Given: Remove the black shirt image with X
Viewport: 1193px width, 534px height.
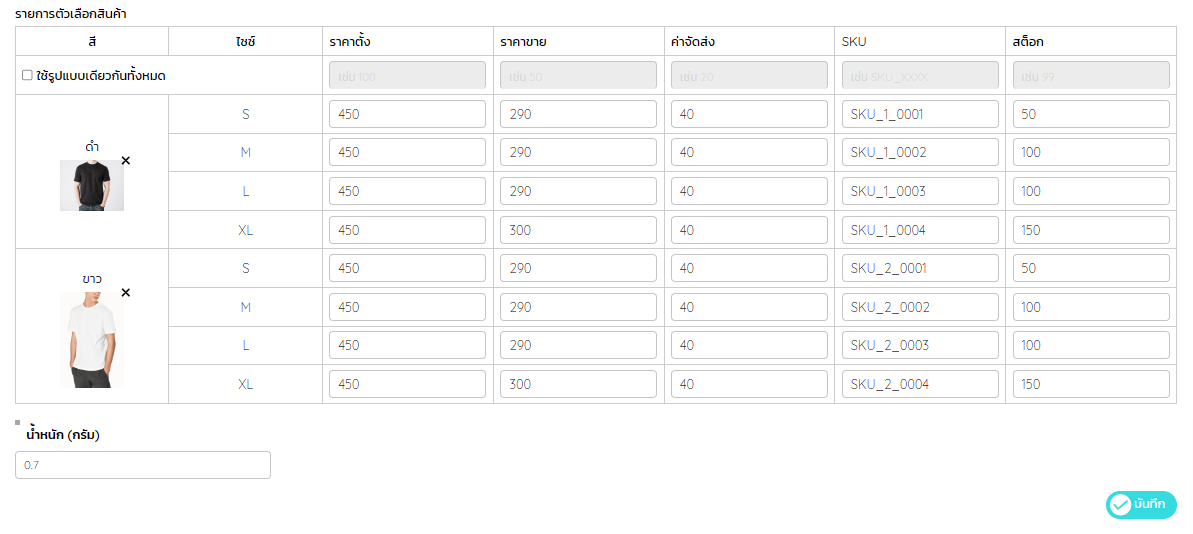Looking at the screenshot, I should coord(126,161).
